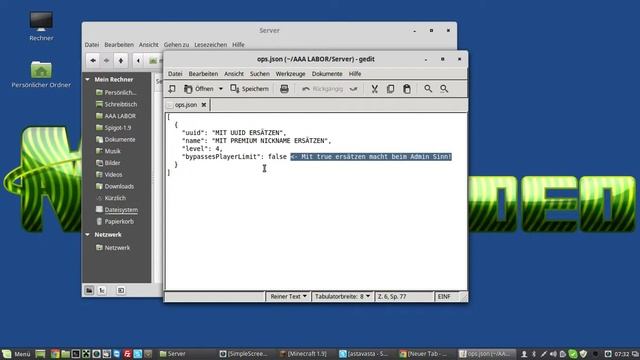The height and width of the screenshot is (360, 640).
Task: Open Datei menu in Server window
Action: click(92, 45)
